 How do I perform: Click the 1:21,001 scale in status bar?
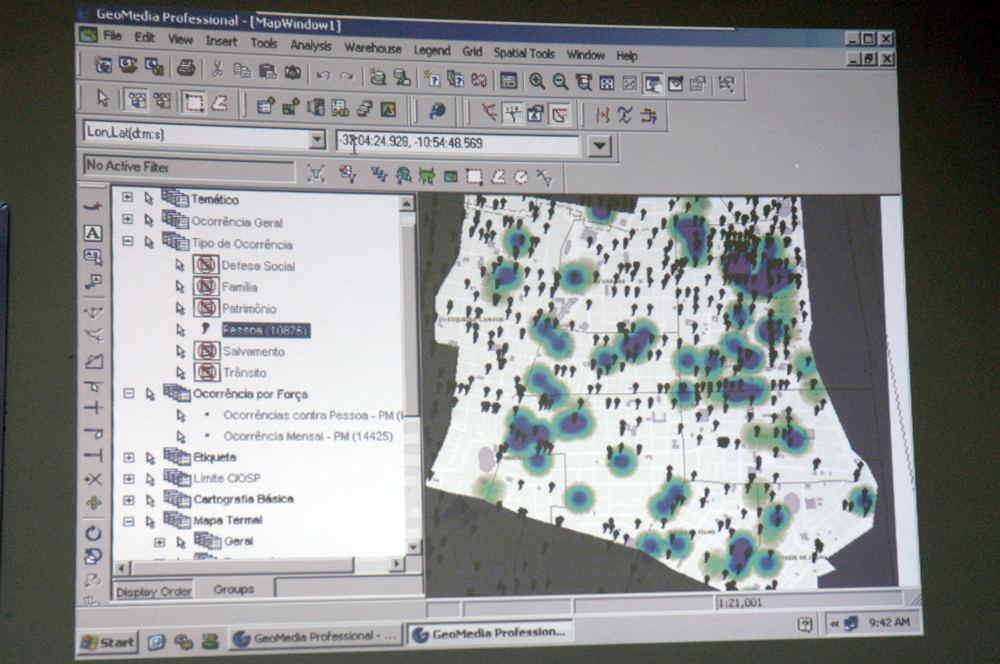(x=739, y=603)
